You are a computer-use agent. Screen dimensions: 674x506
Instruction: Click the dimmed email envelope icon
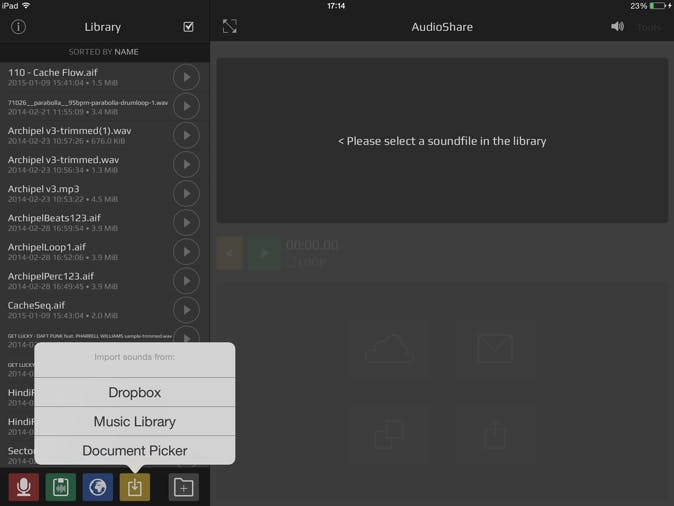pos(495,349)
